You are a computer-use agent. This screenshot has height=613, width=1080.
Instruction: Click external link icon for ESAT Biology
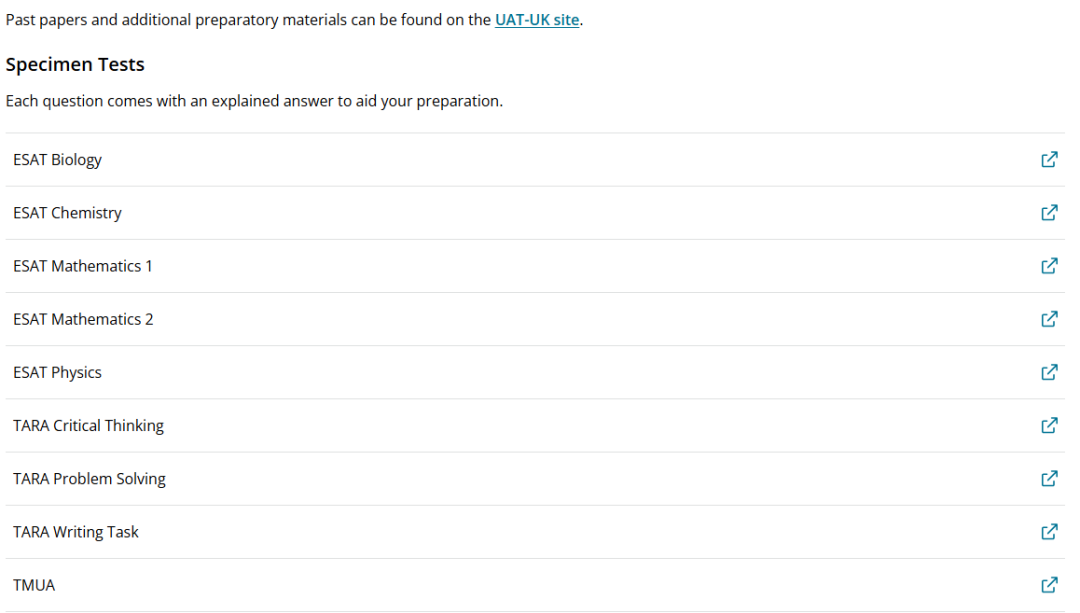tap(1049, 159)
